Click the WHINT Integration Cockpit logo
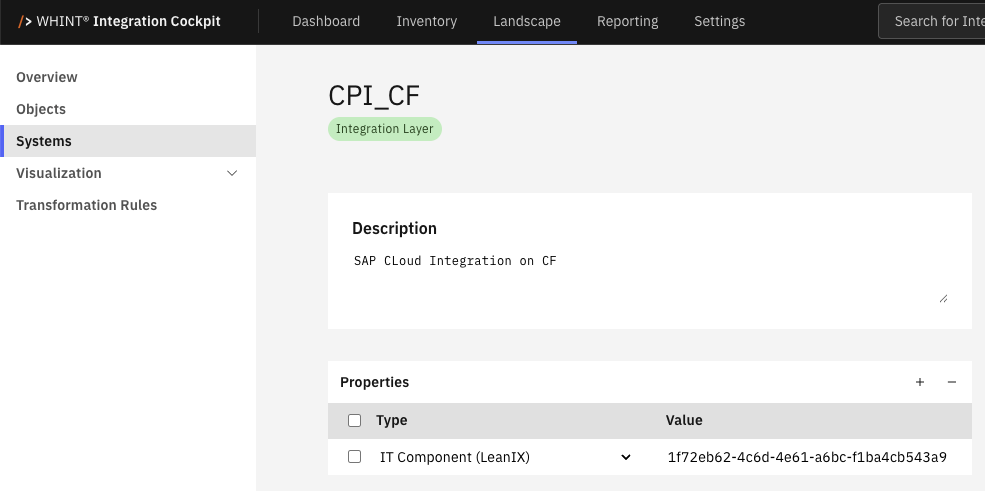Image resolution: width=985 pixels, height=491 pixels. click(120, 21)
